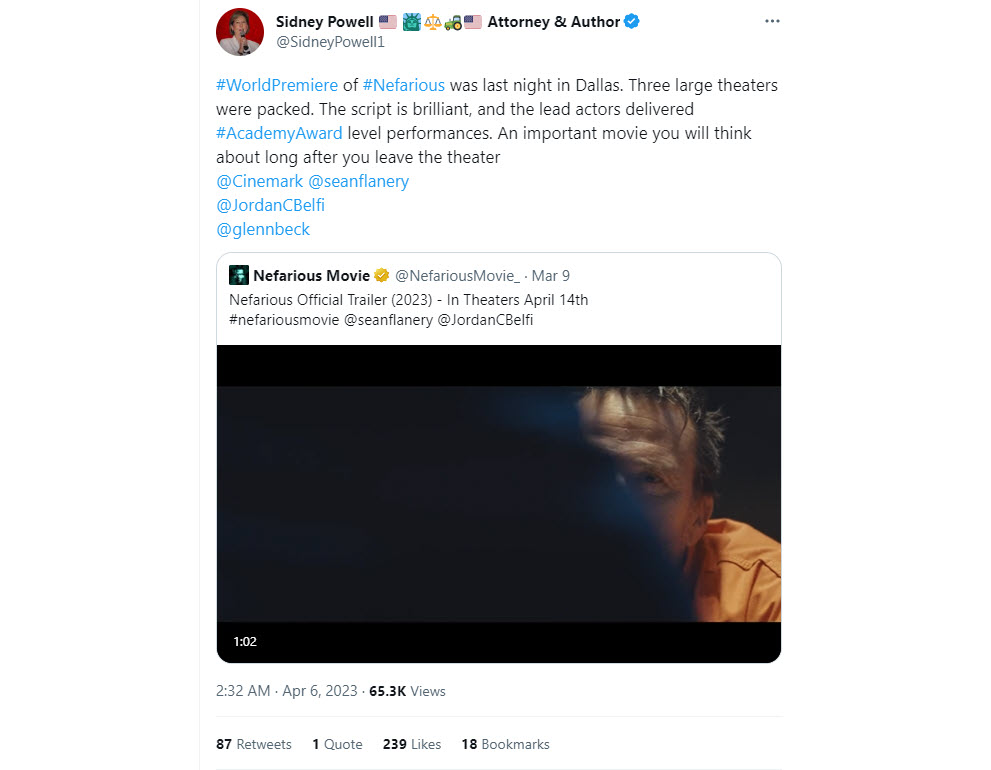This screenshot has height=770, width=991.
Task: Show the 1 Quote tweet
Action: tap(337, 744)
